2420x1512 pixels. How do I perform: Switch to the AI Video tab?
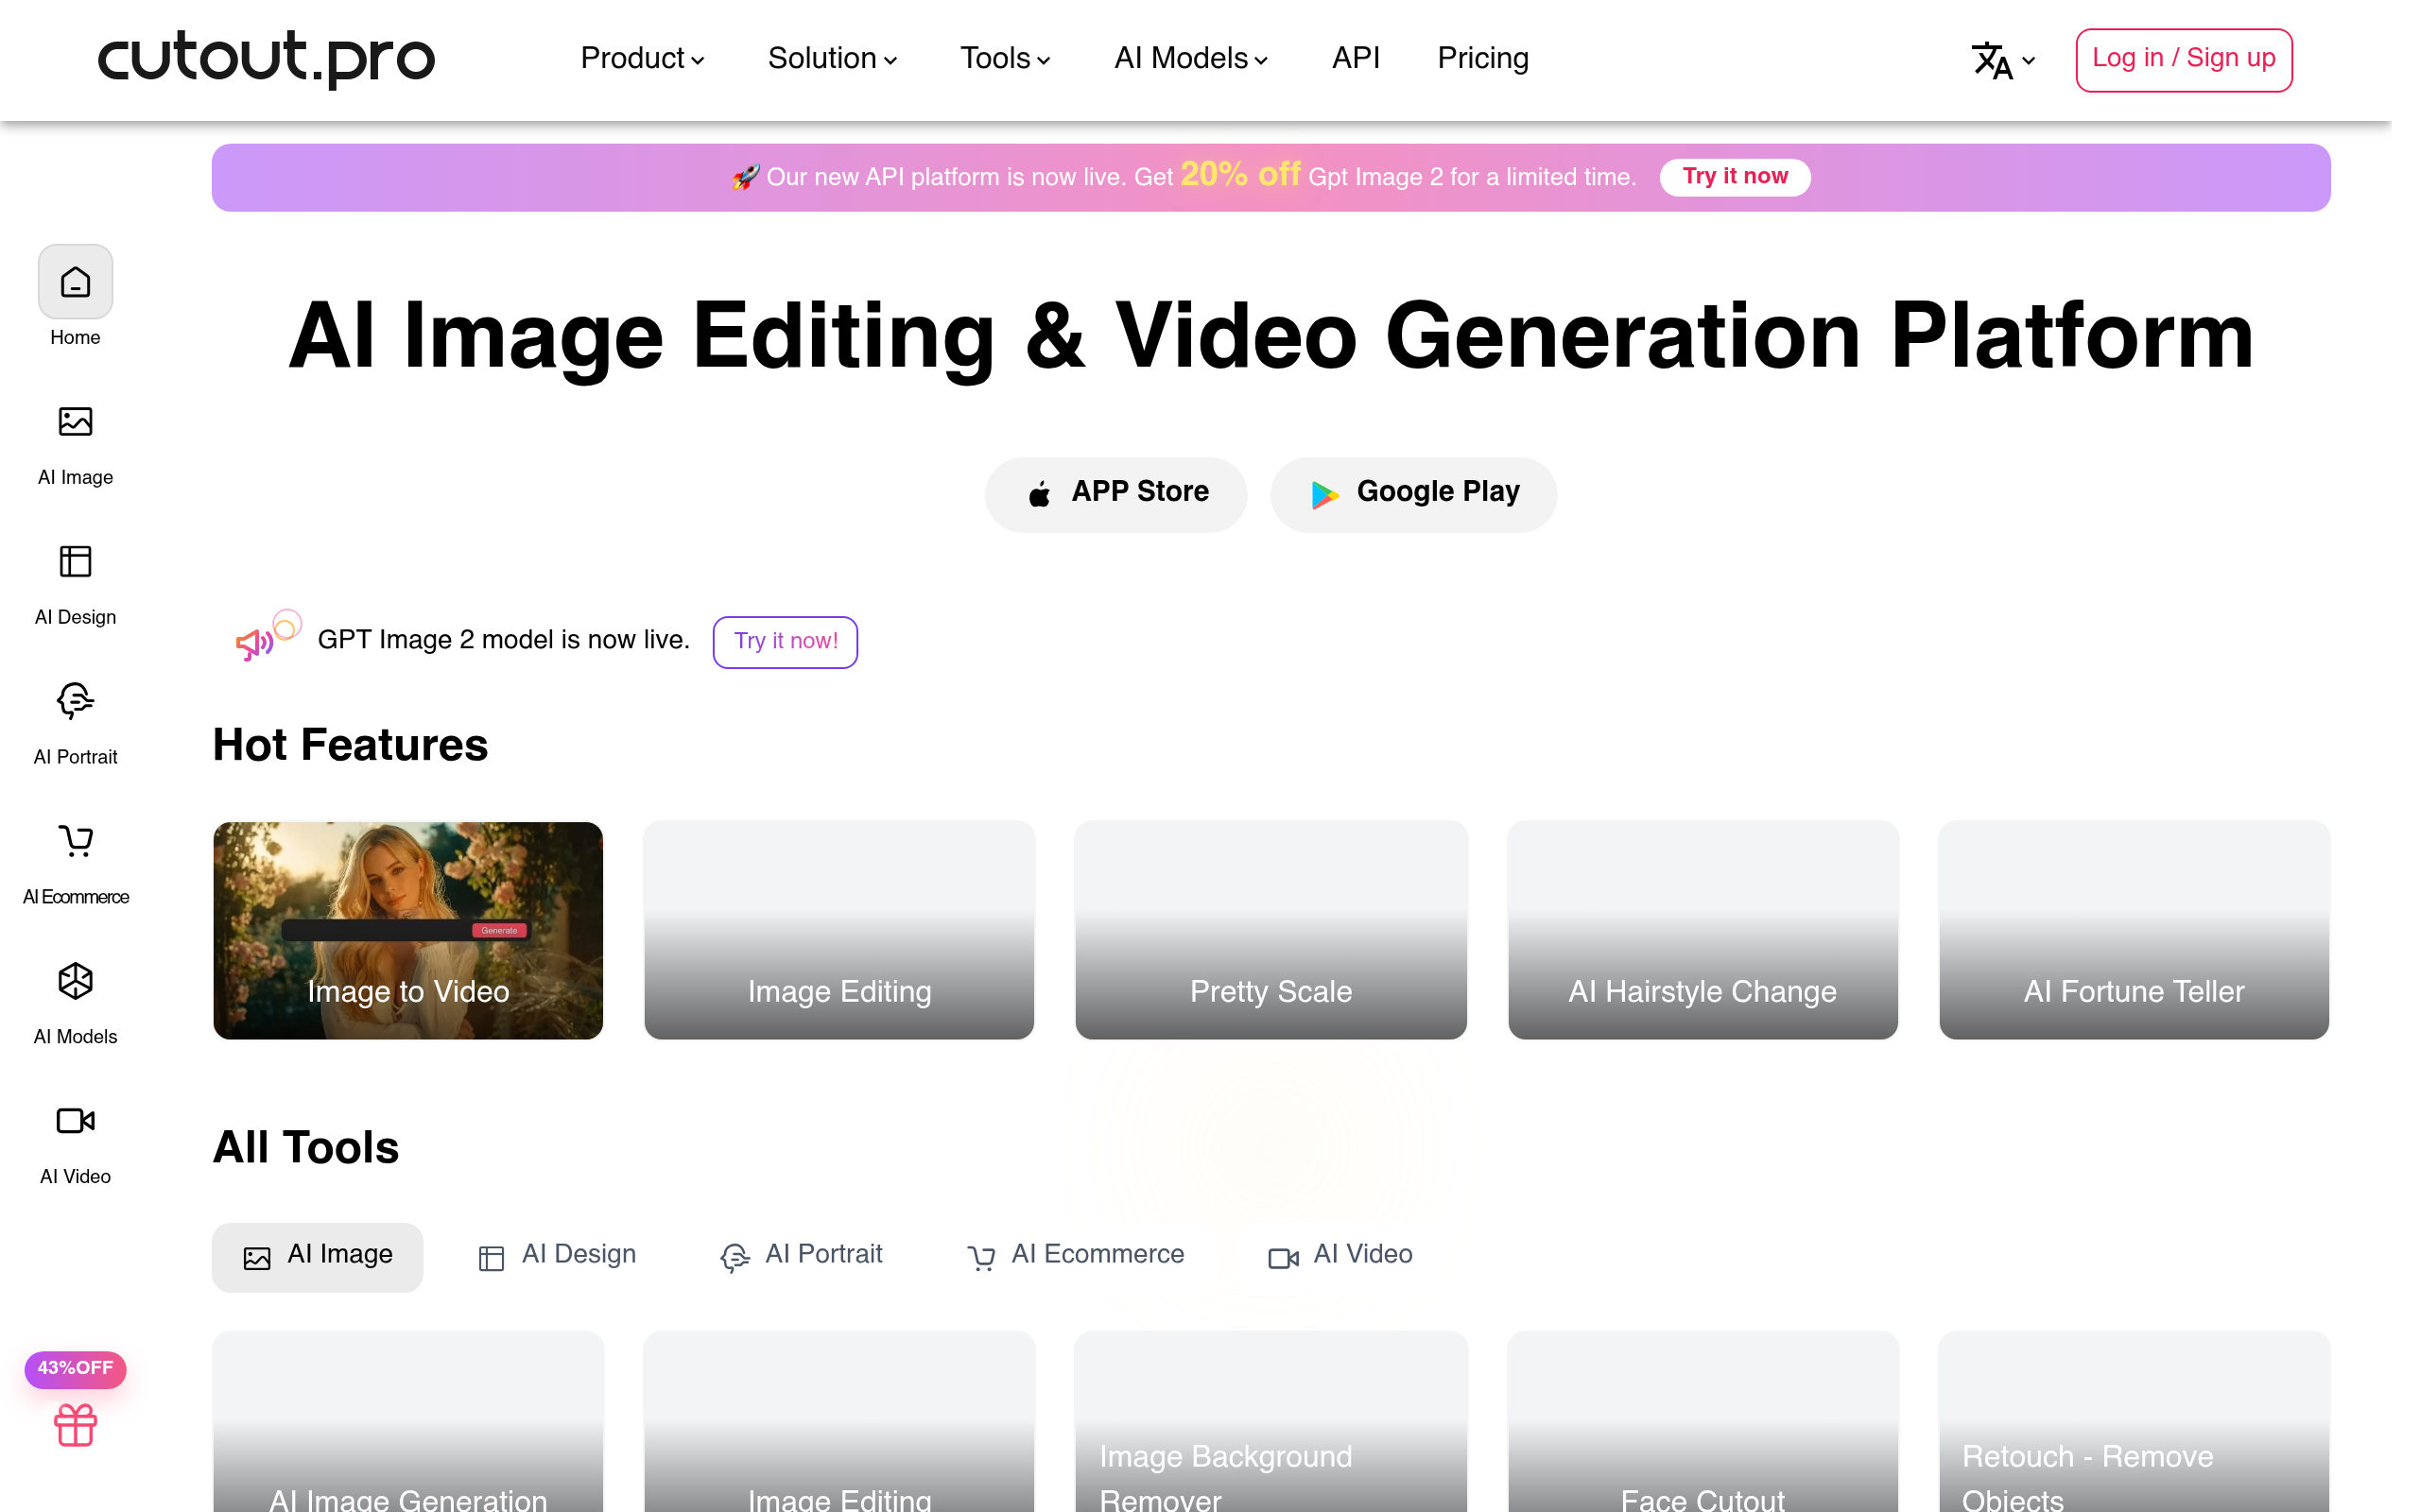point(1340,1256)
